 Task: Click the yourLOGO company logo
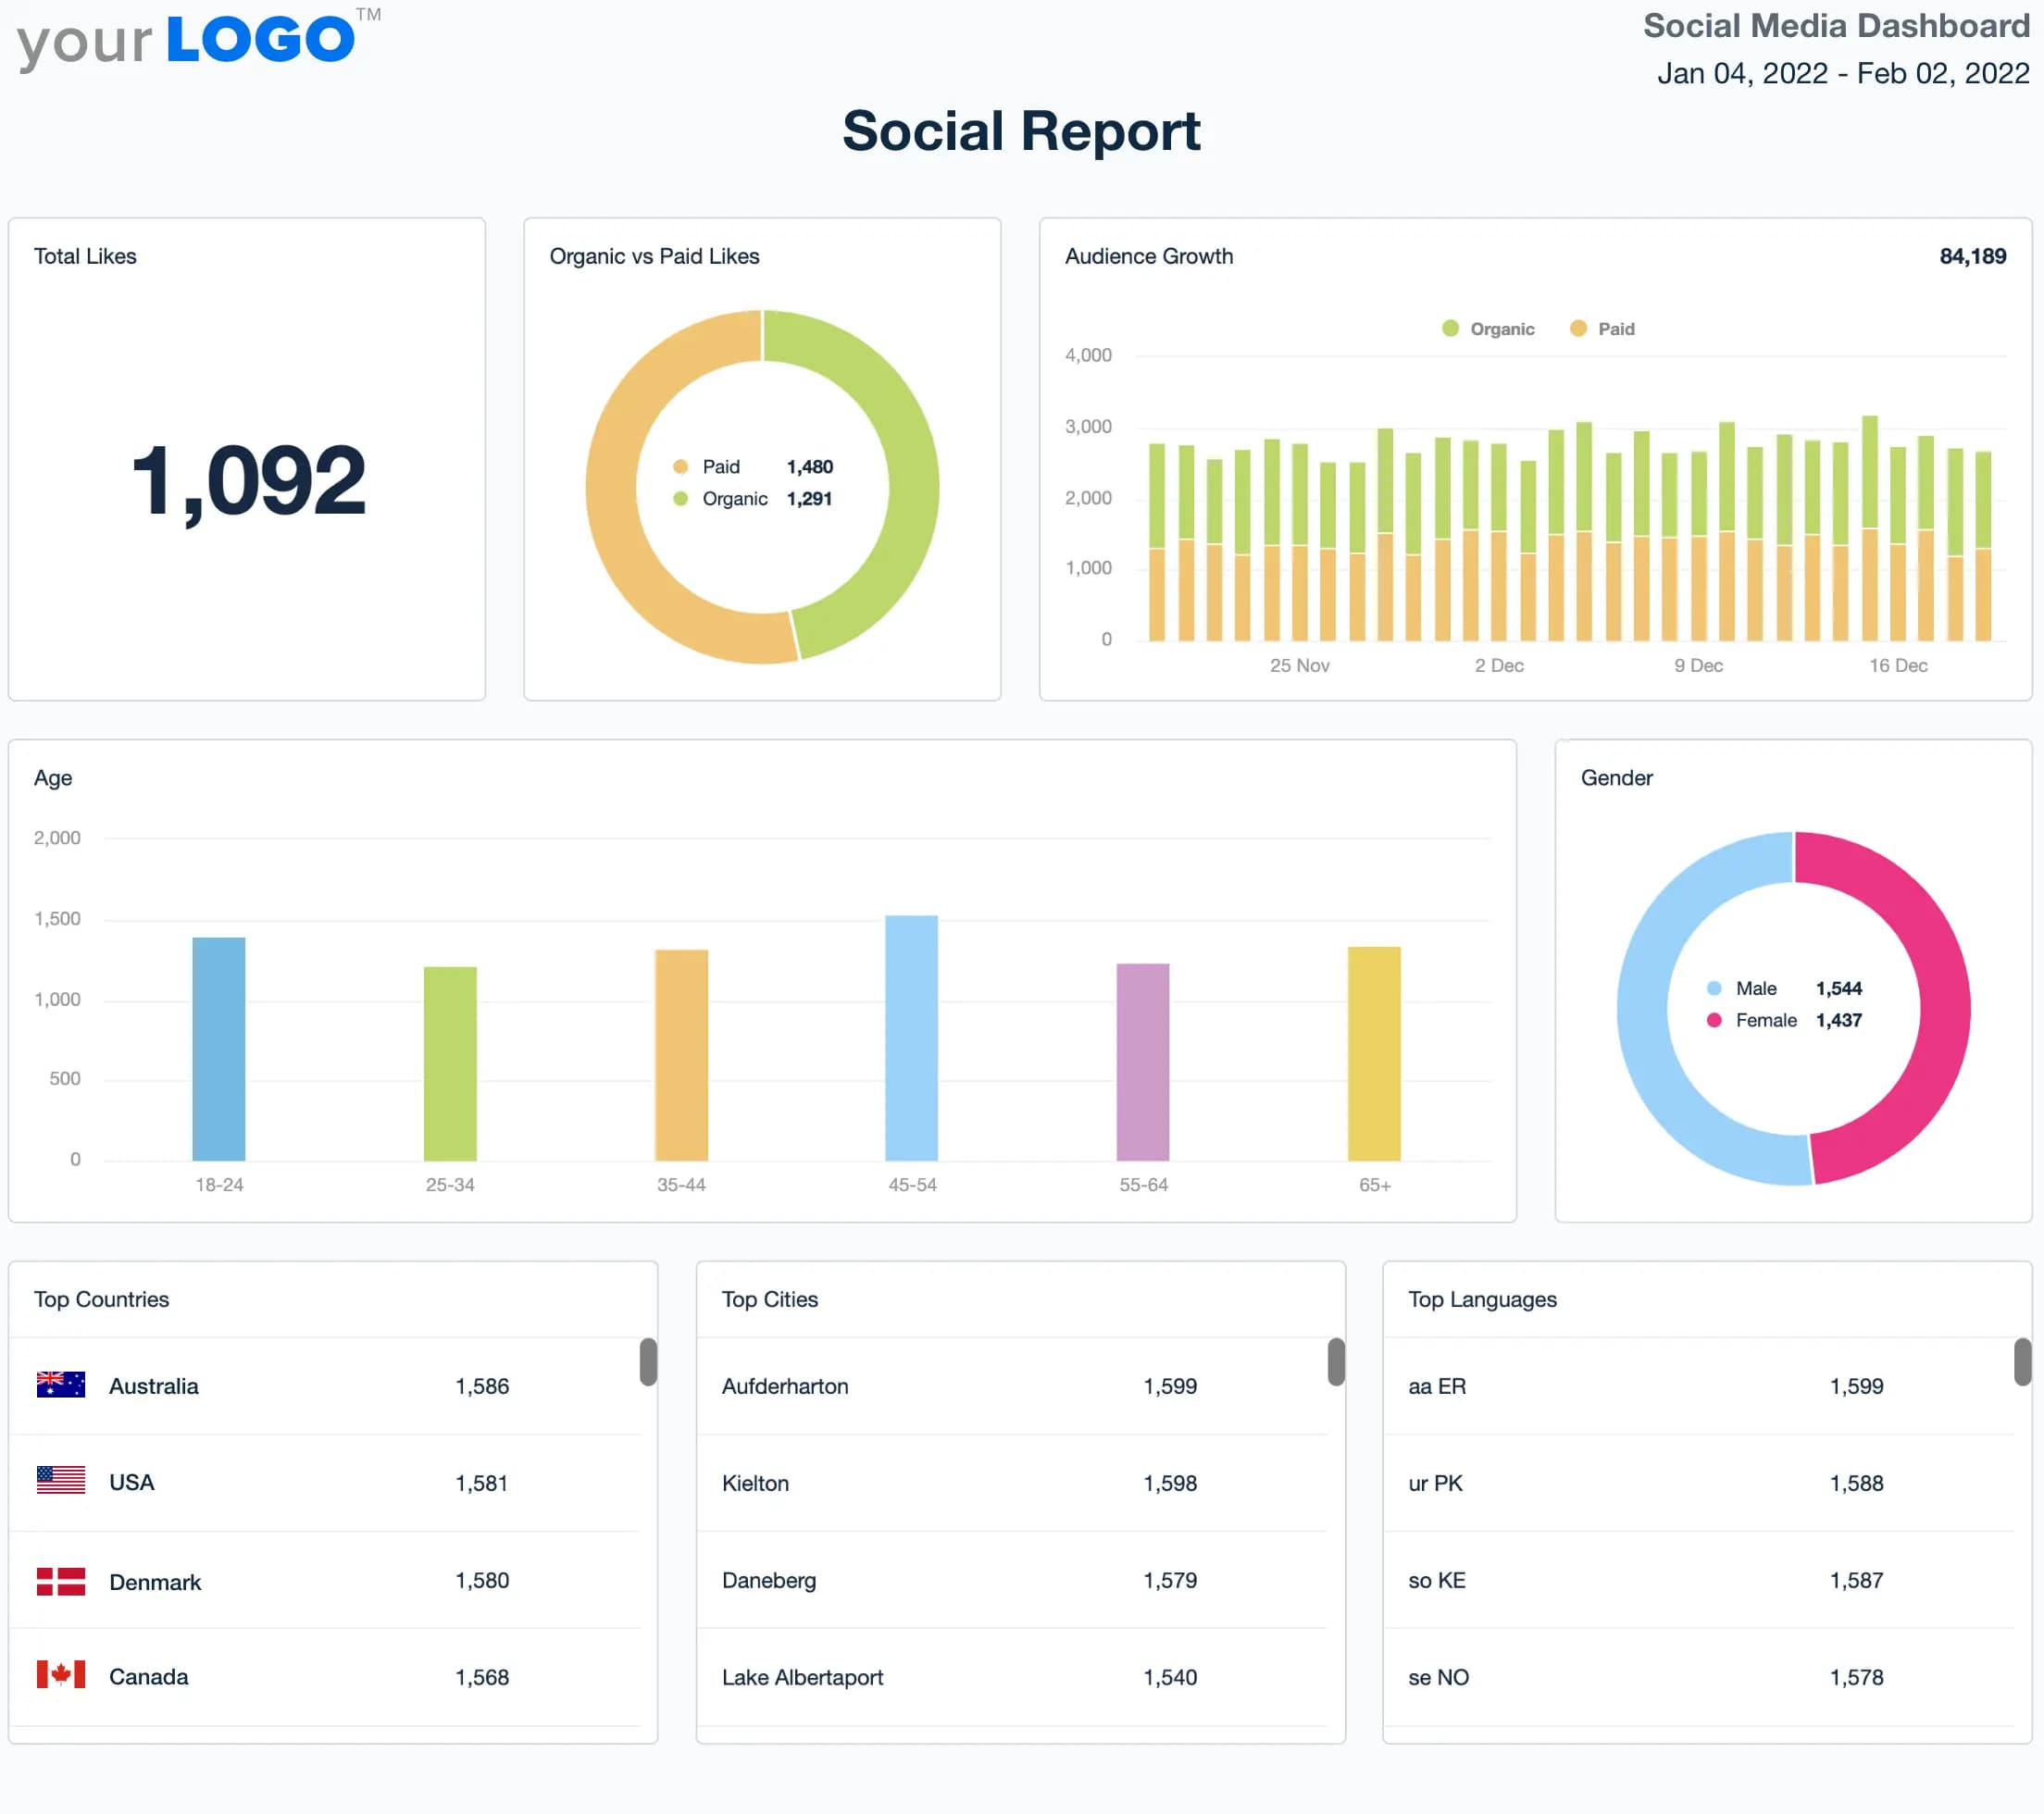point(185,40)
